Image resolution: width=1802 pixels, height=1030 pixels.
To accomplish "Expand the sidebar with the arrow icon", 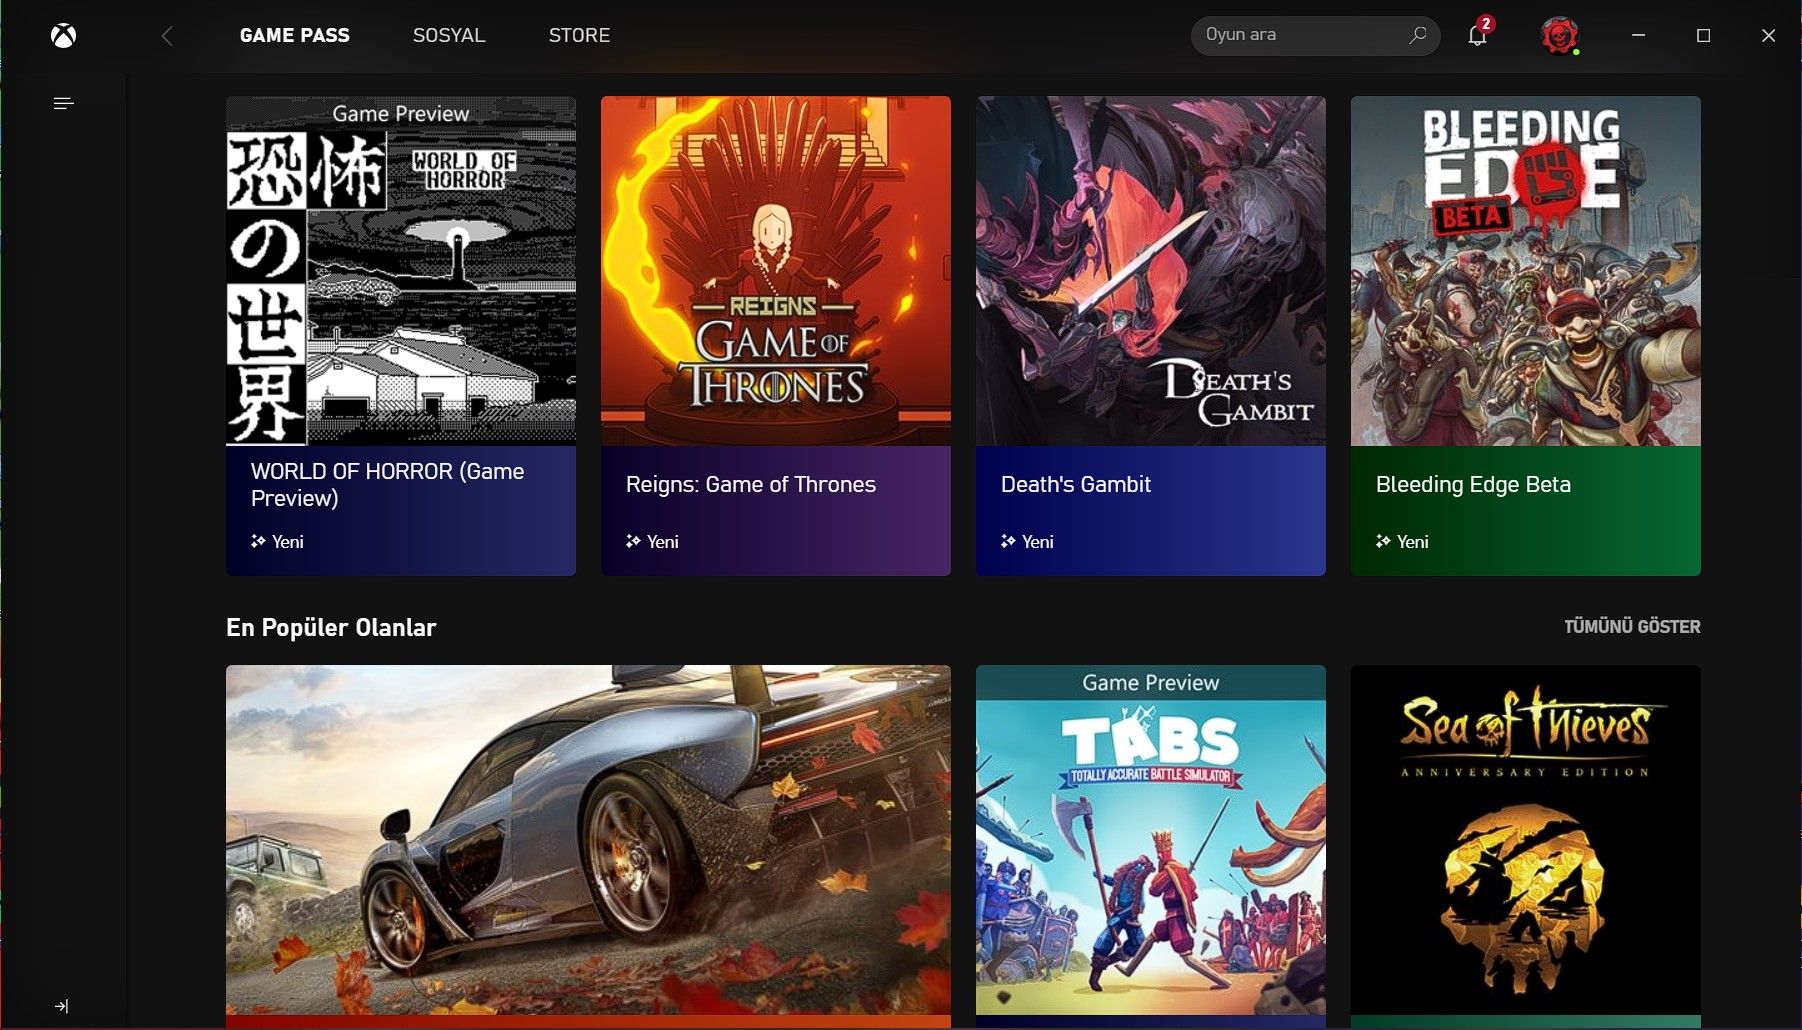I will coord(62,1006).
